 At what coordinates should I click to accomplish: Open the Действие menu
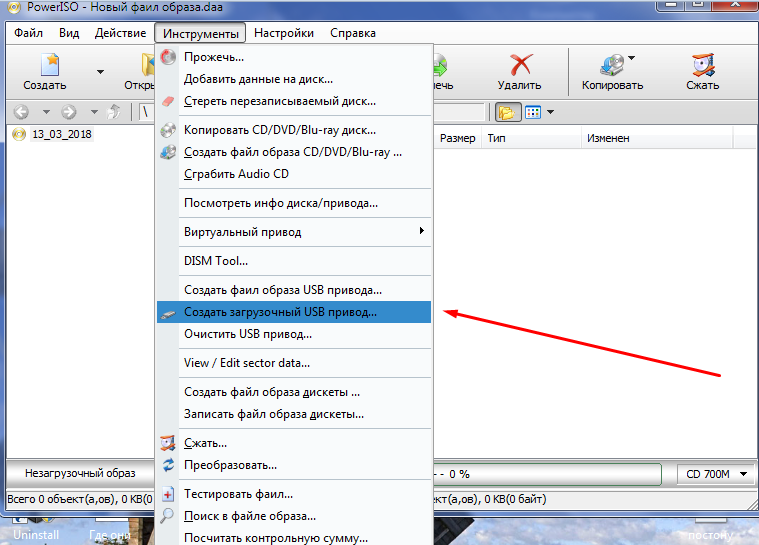121,33
